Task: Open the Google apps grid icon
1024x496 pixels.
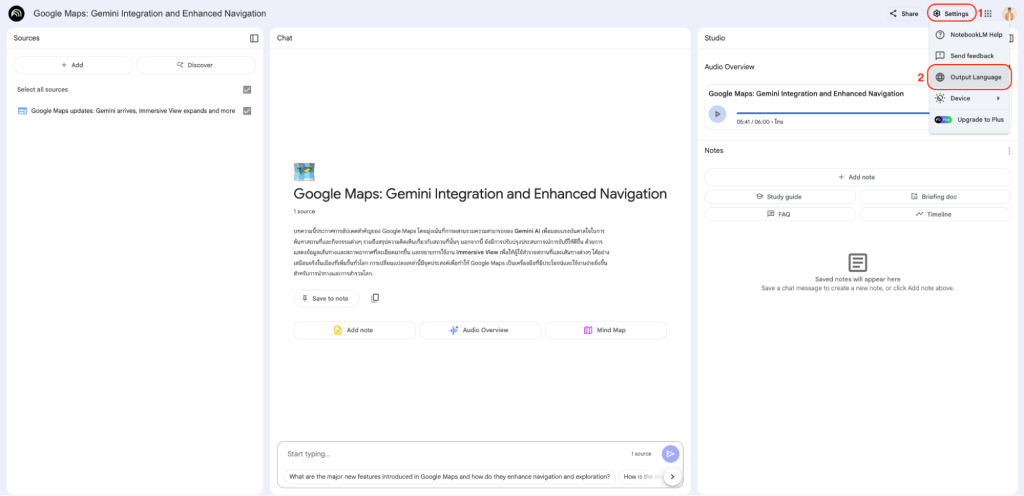Action: pos(988,13)
